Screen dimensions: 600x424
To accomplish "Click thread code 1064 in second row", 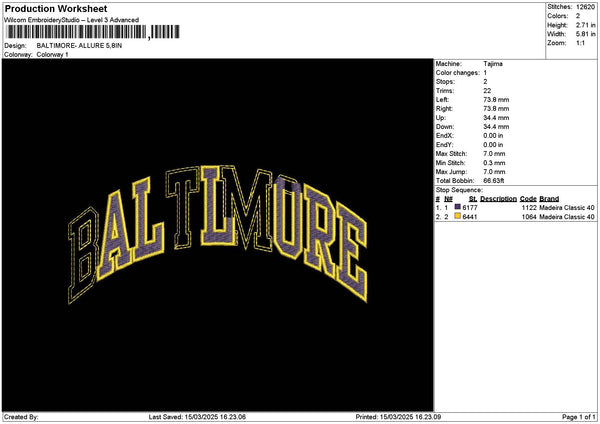I will (529, 217).
